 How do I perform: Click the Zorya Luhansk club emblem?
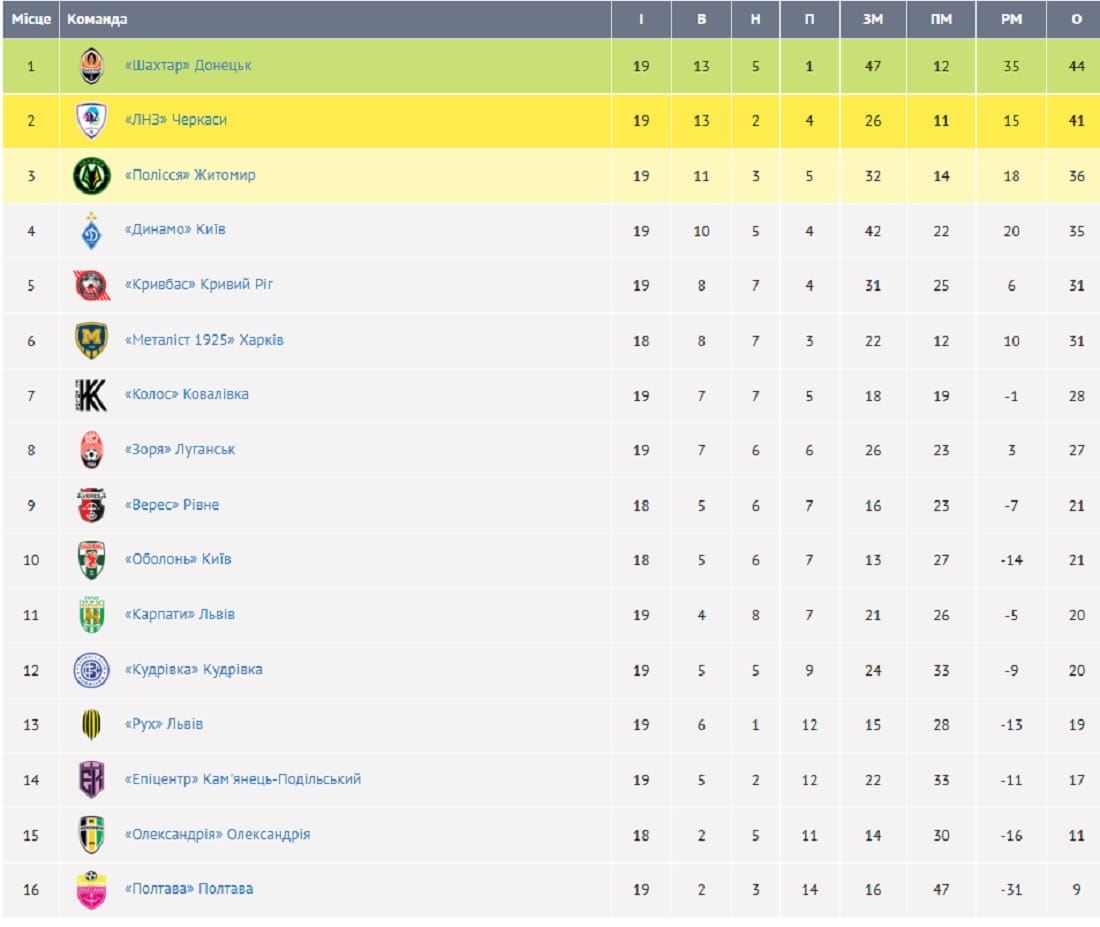pyautogui.click(x=91, y=450)
